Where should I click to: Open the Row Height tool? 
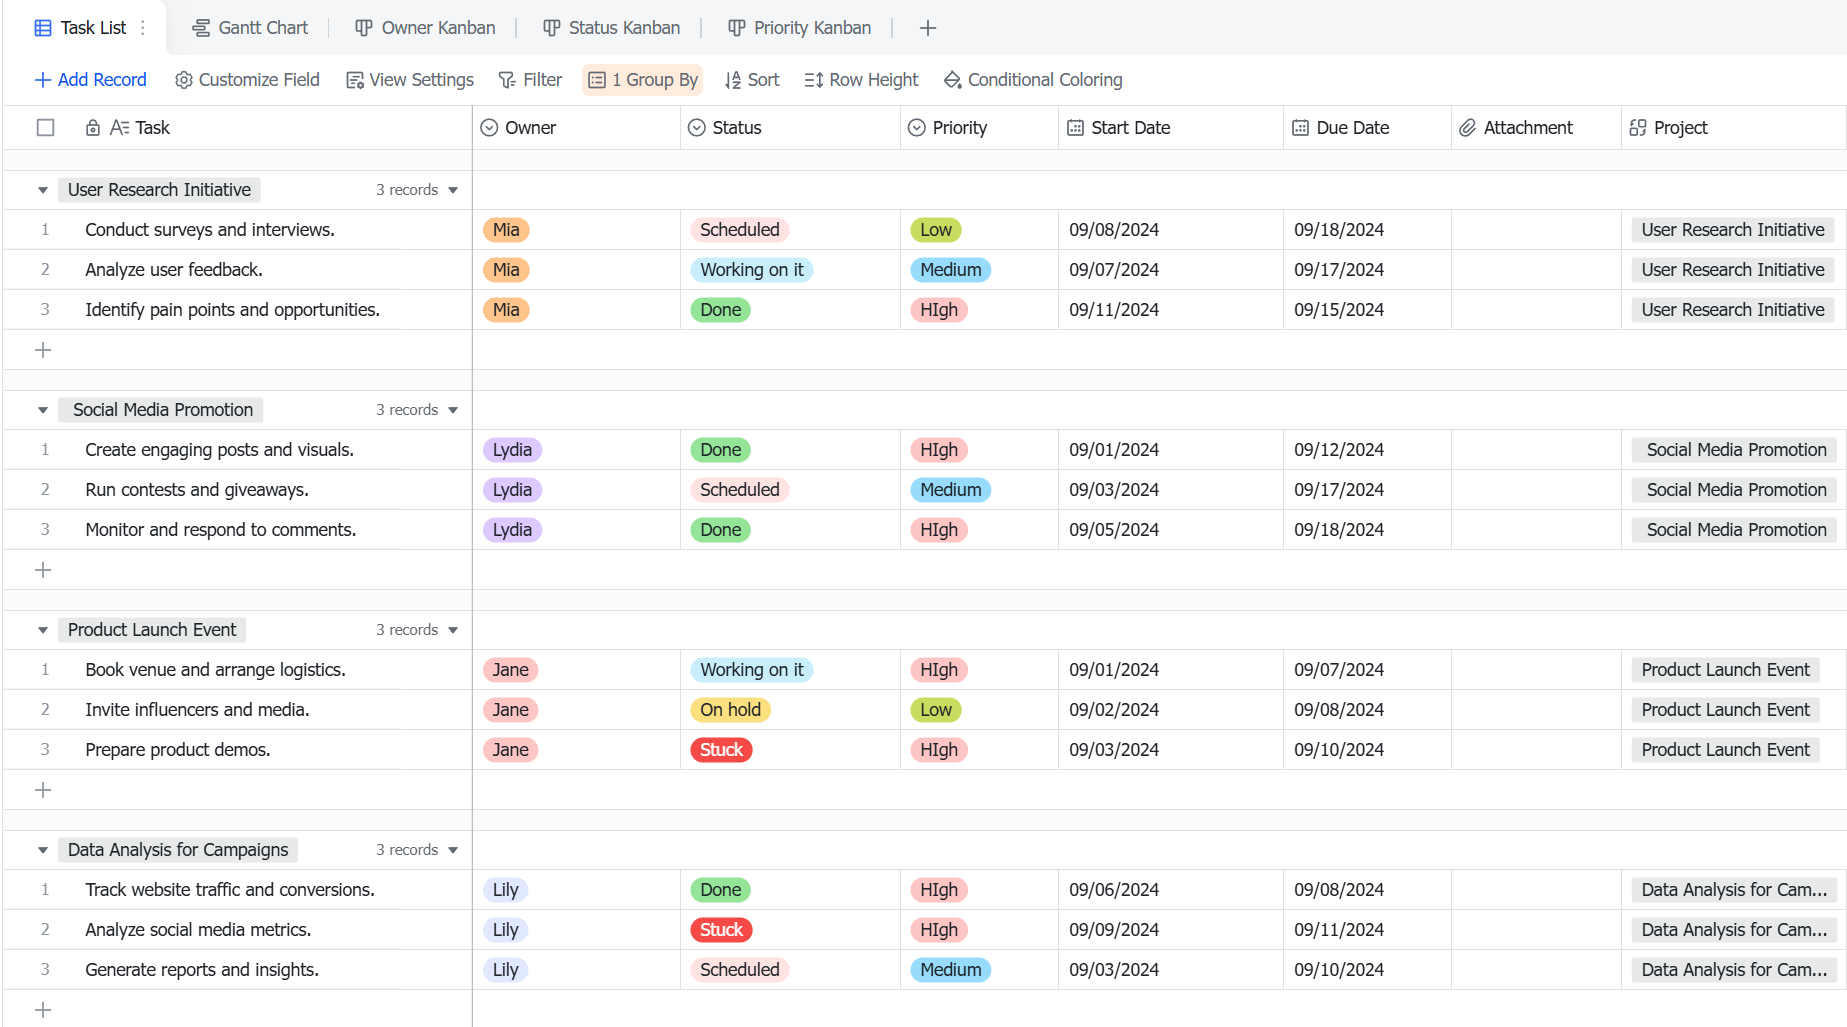click(x=861, y=80)
